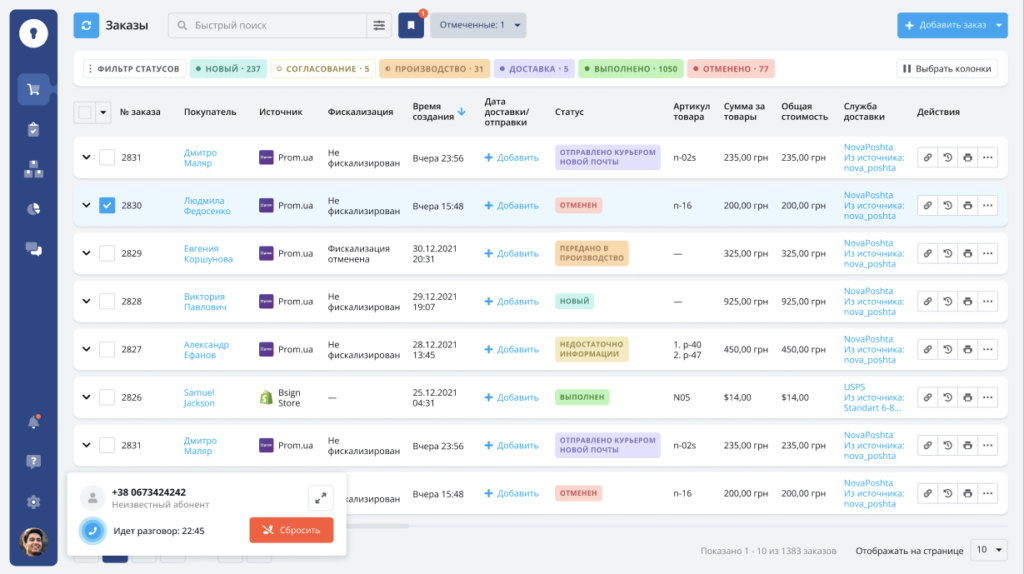Screen dimensions: 1024x574
Task: Copy link icon for order 2829
Action: point(927,253)
